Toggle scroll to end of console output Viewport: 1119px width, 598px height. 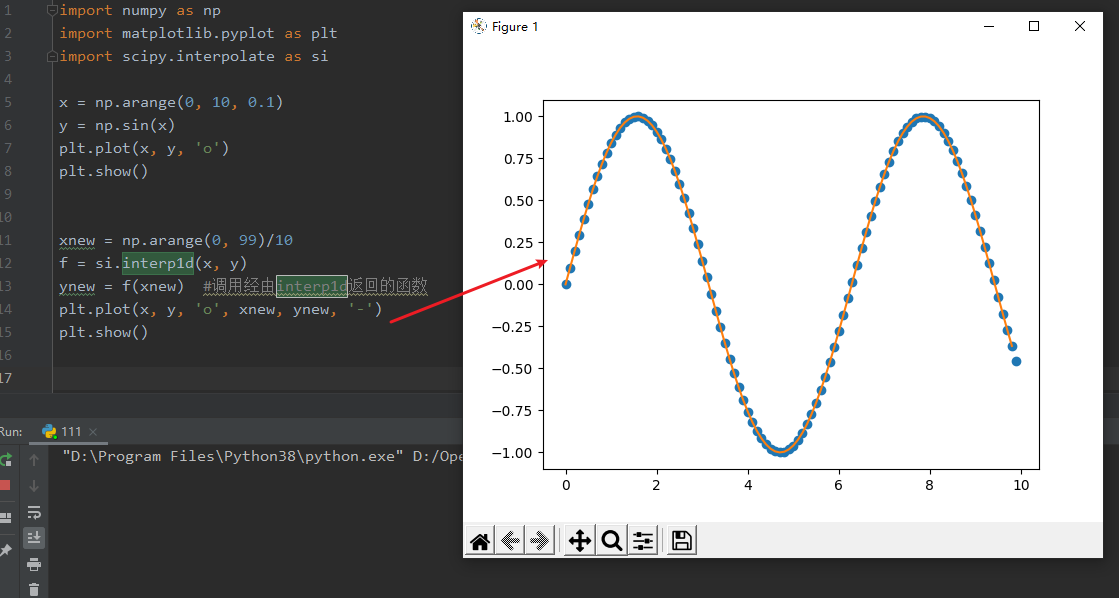coord(34,538)
